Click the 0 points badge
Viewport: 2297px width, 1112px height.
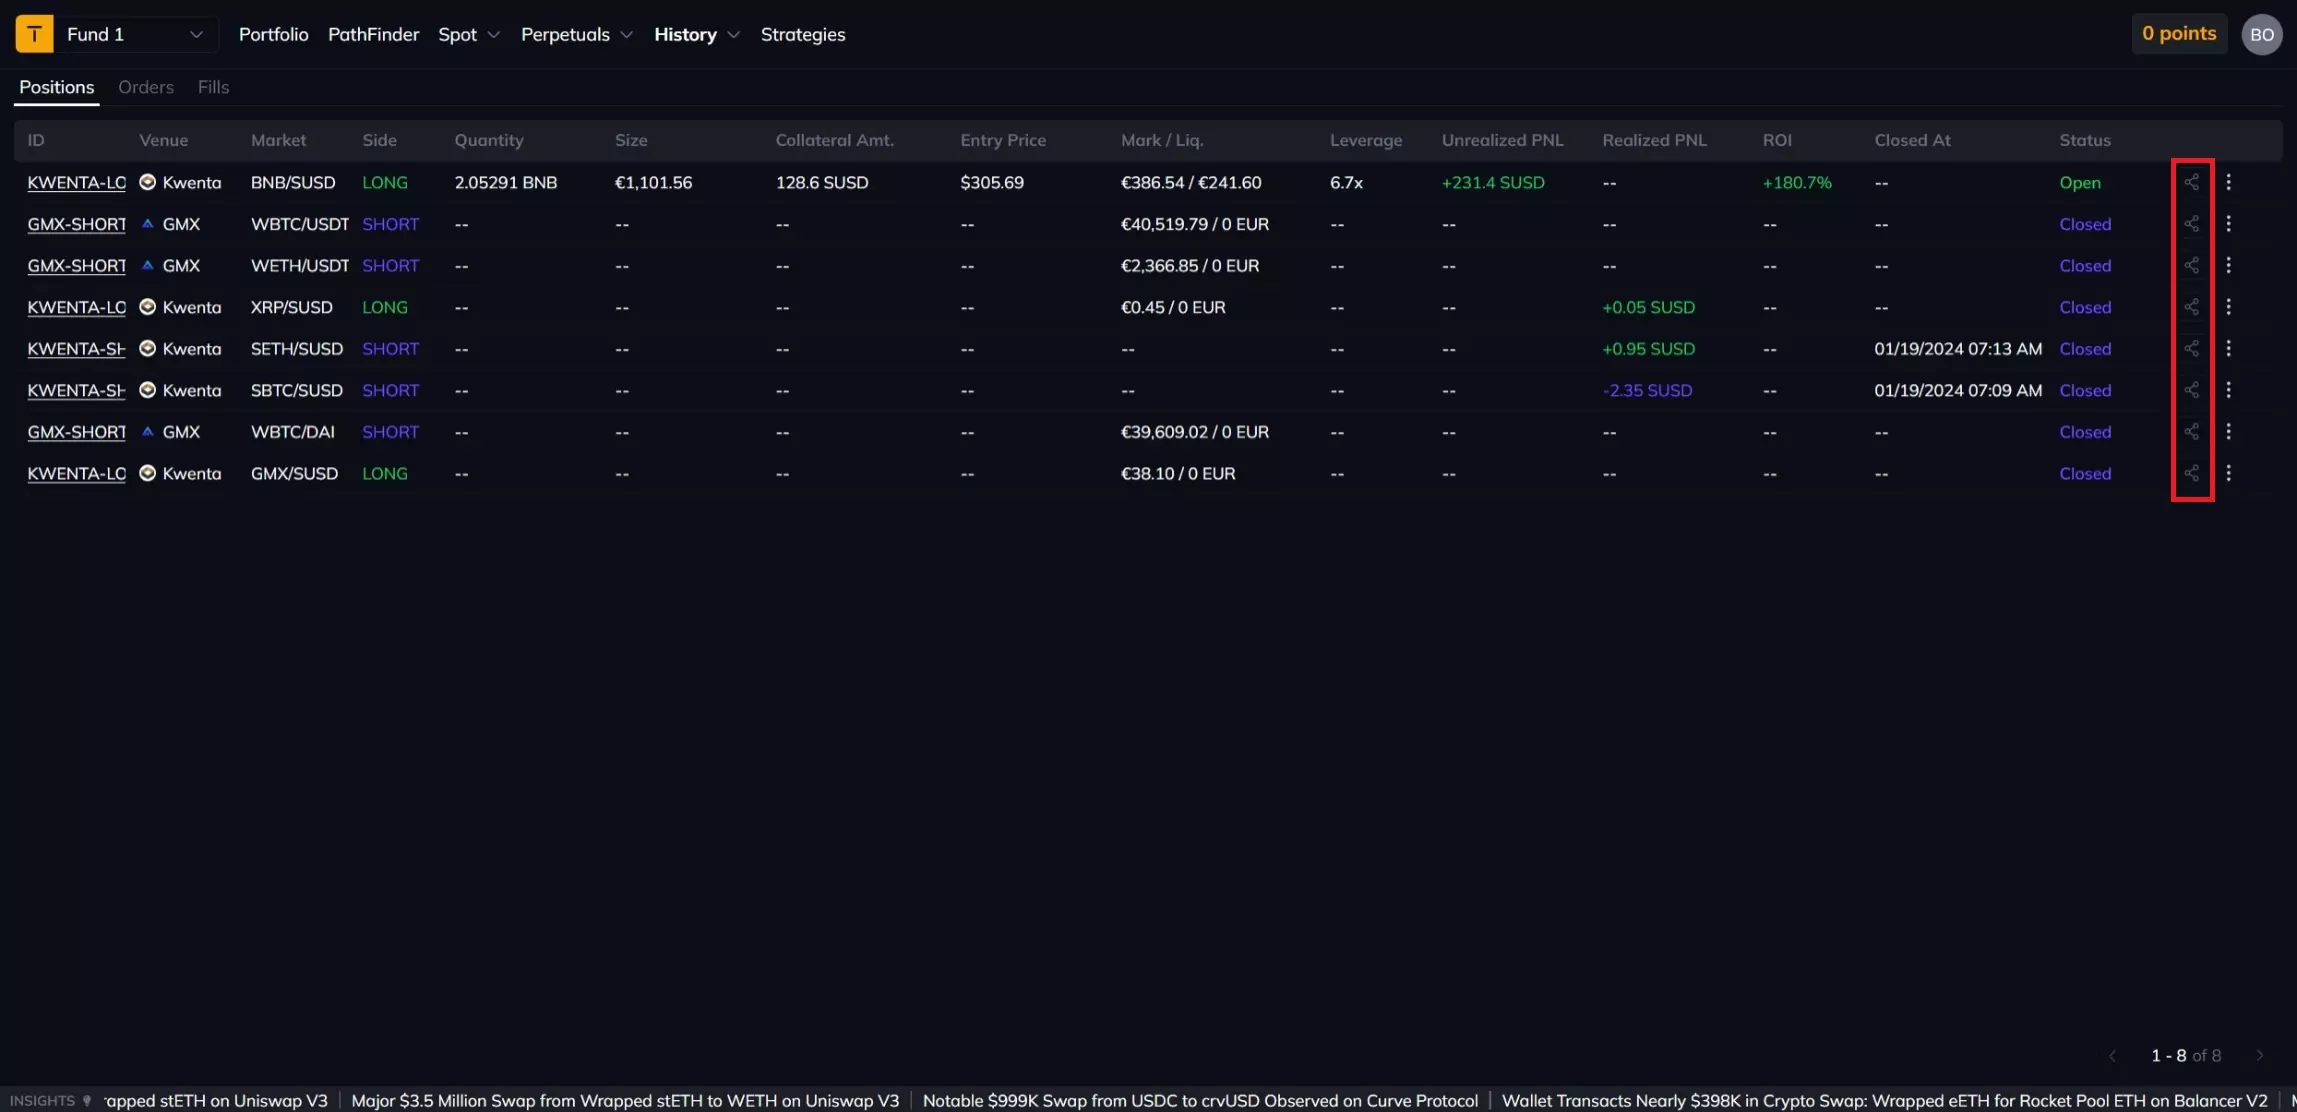pos(2179,34)
